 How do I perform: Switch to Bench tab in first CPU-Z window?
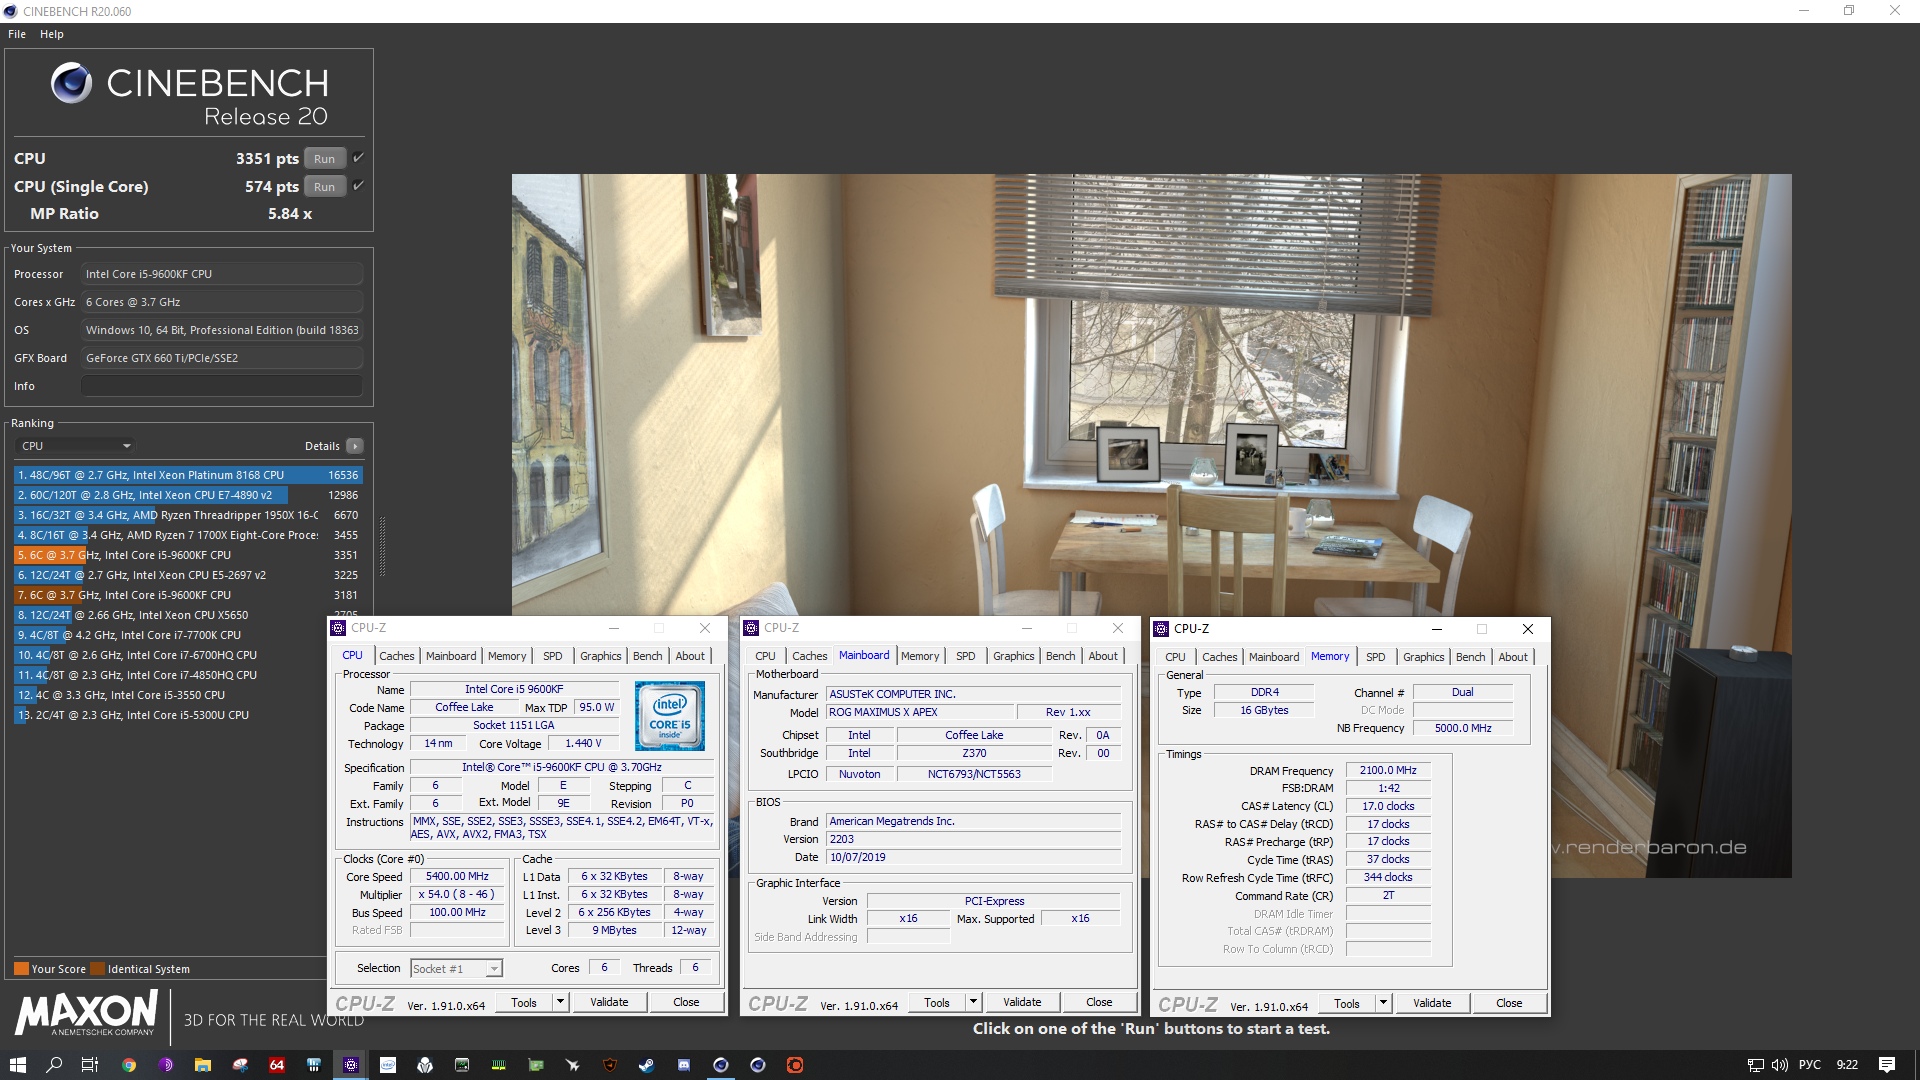[x=647, y=656]
